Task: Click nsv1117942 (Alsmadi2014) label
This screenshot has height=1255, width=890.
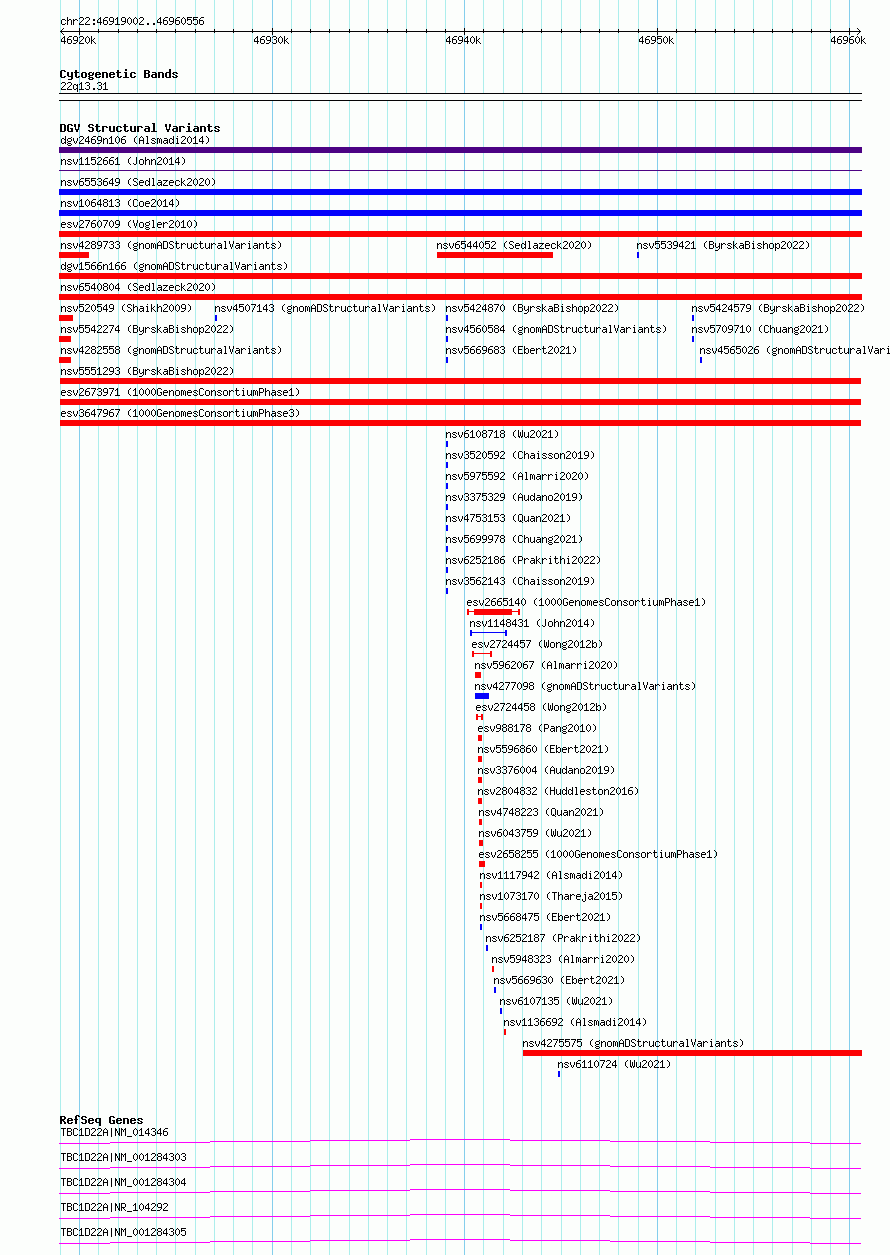Action: click(551, 876)
